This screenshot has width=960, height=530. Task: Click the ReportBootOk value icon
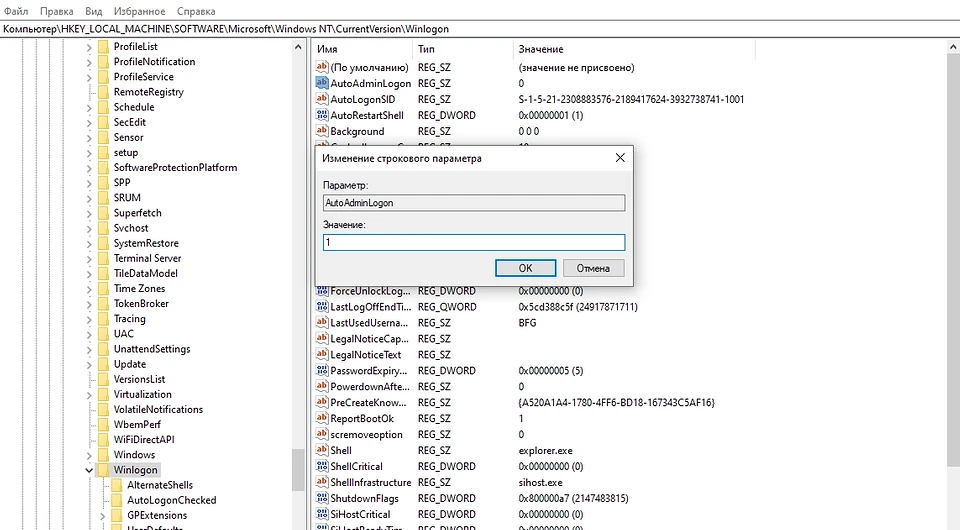[322, 419]
